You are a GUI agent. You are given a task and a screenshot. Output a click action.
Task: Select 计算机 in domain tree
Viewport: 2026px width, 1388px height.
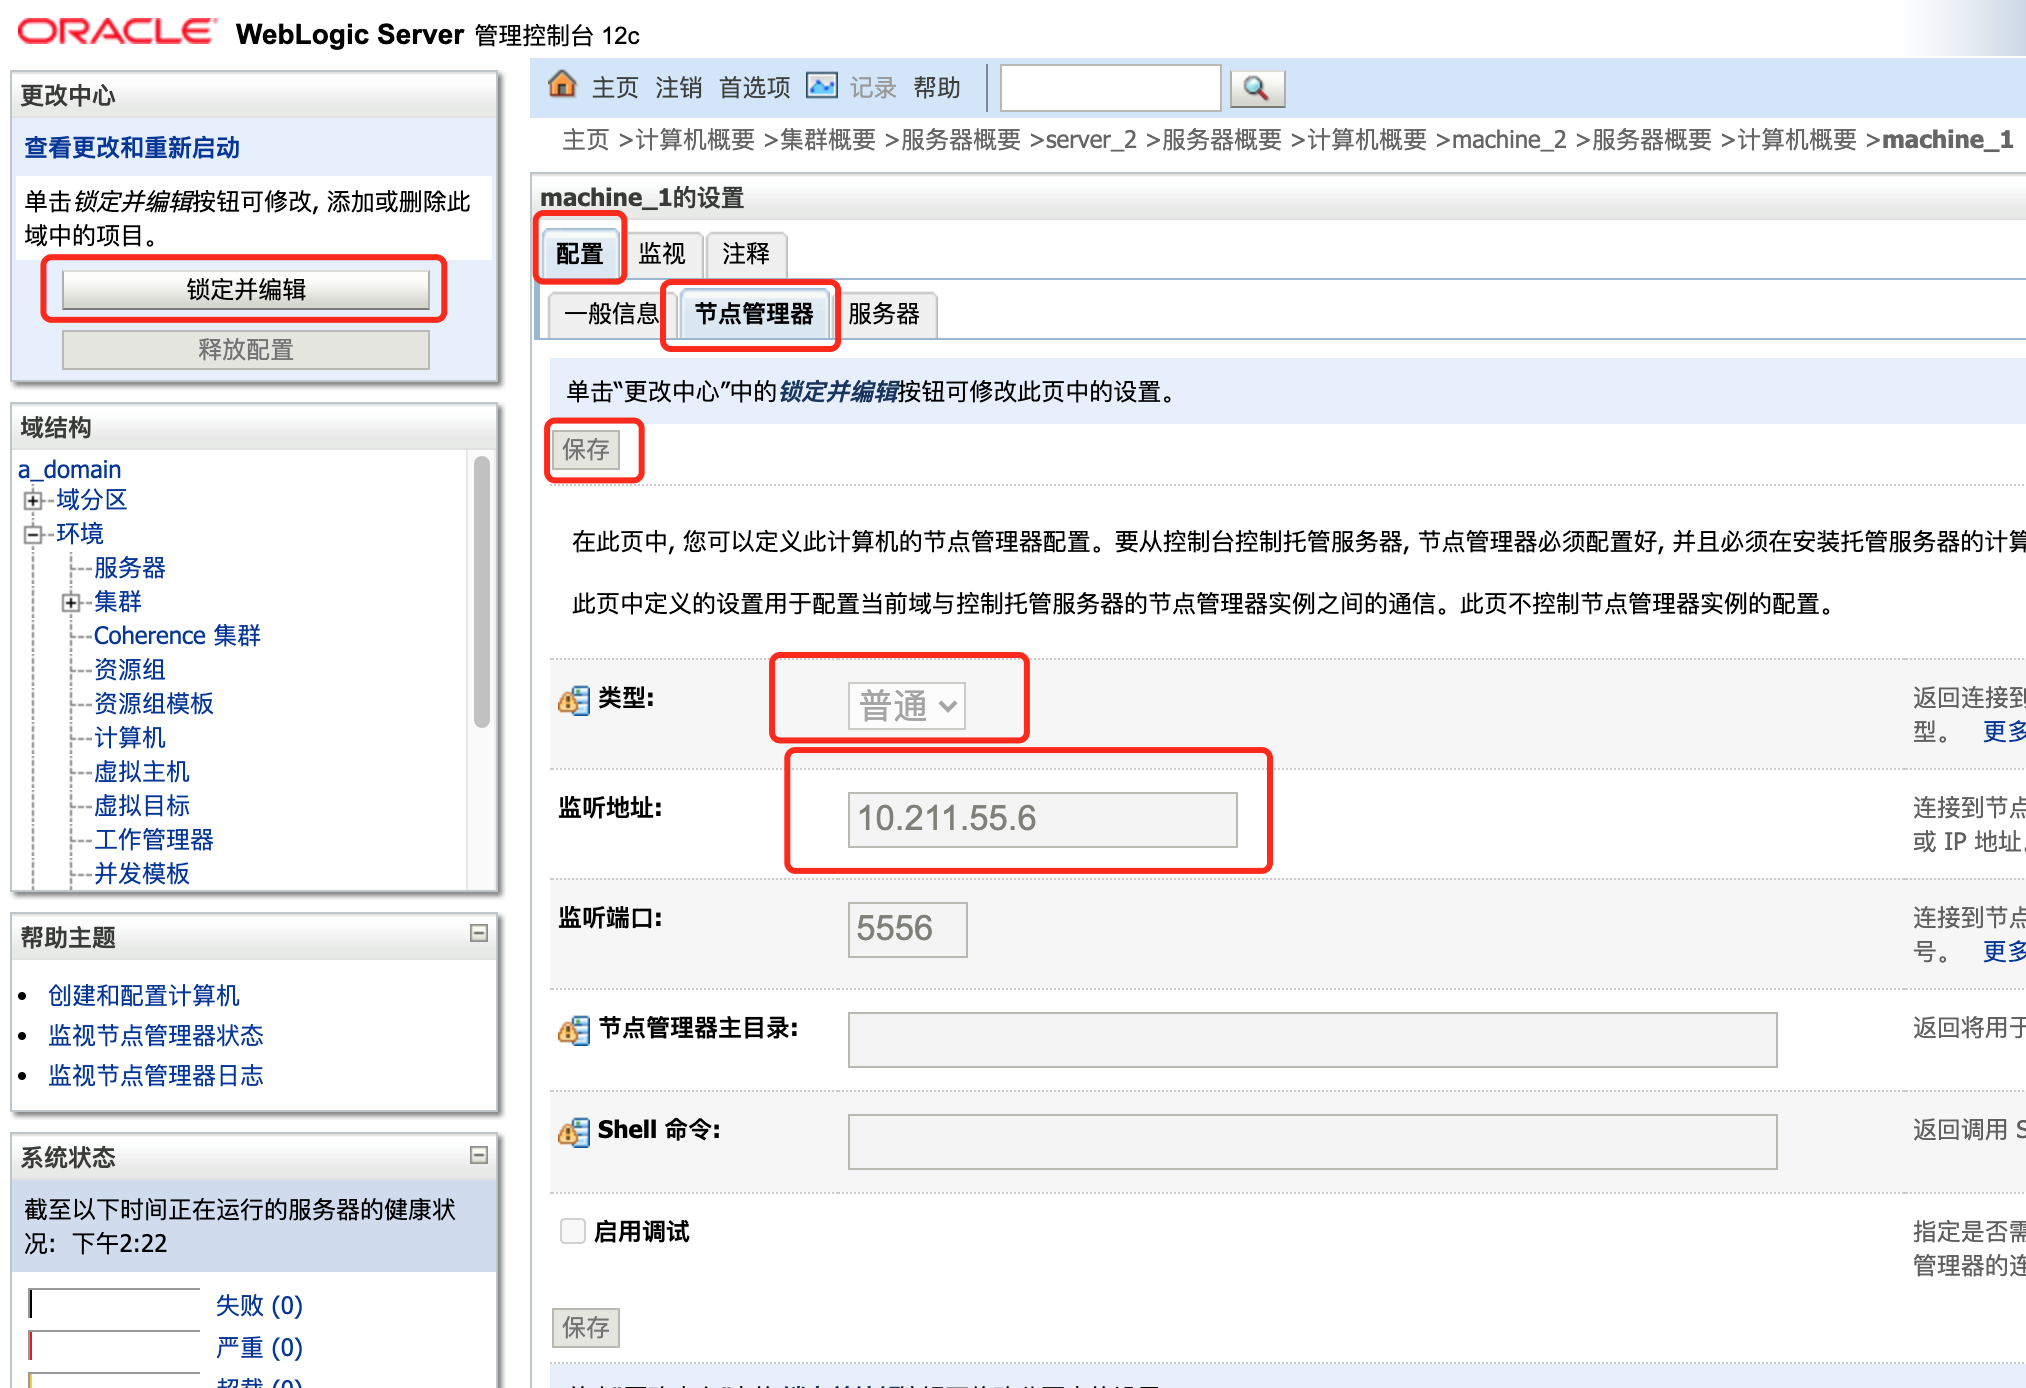130,738
